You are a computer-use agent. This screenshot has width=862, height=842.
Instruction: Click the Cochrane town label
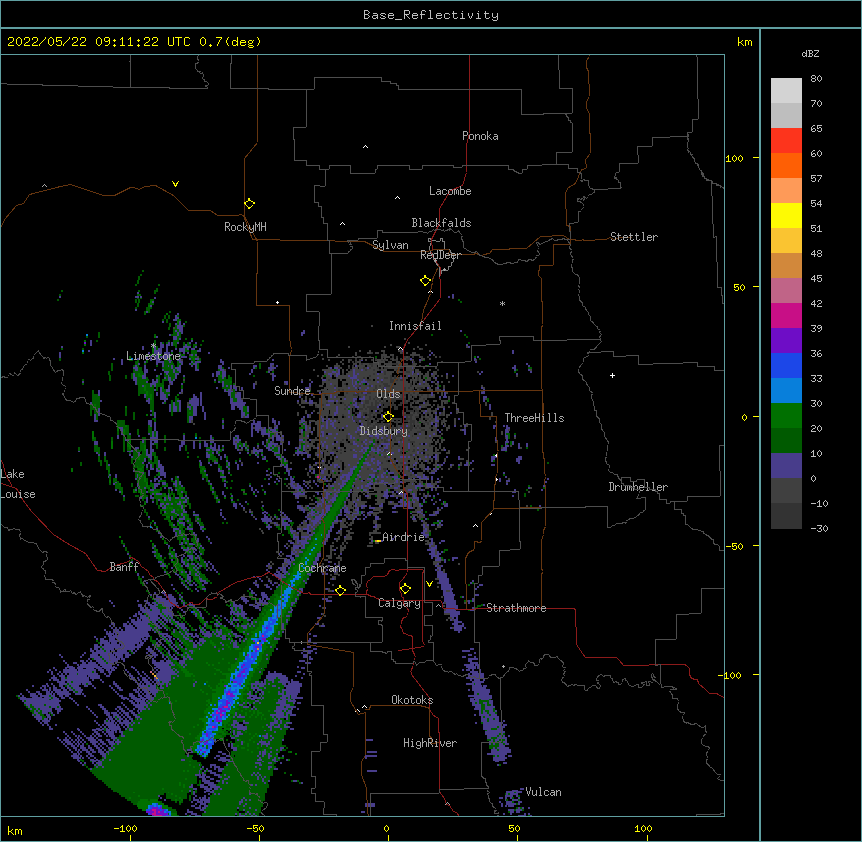(322, 568)
